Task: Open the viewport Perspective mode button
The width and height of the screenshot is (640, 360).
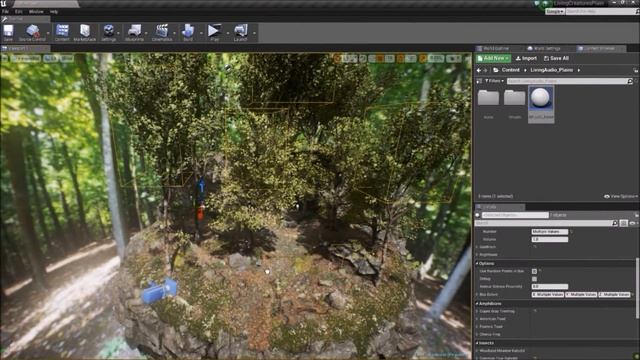Action: pos(25,59)
